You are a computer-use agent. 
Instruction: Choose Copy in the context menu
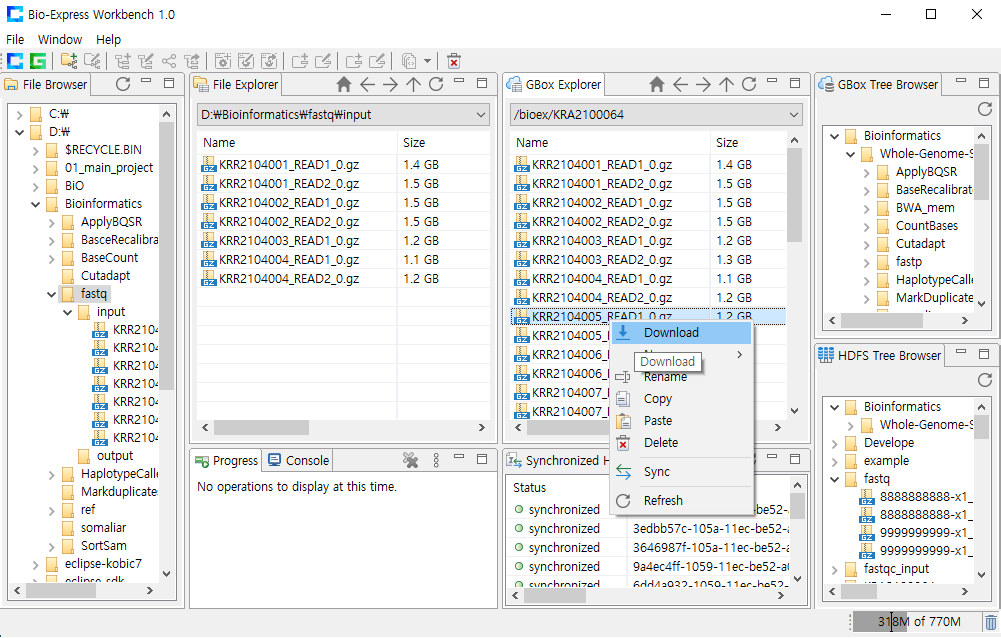(x=682, y=399)
